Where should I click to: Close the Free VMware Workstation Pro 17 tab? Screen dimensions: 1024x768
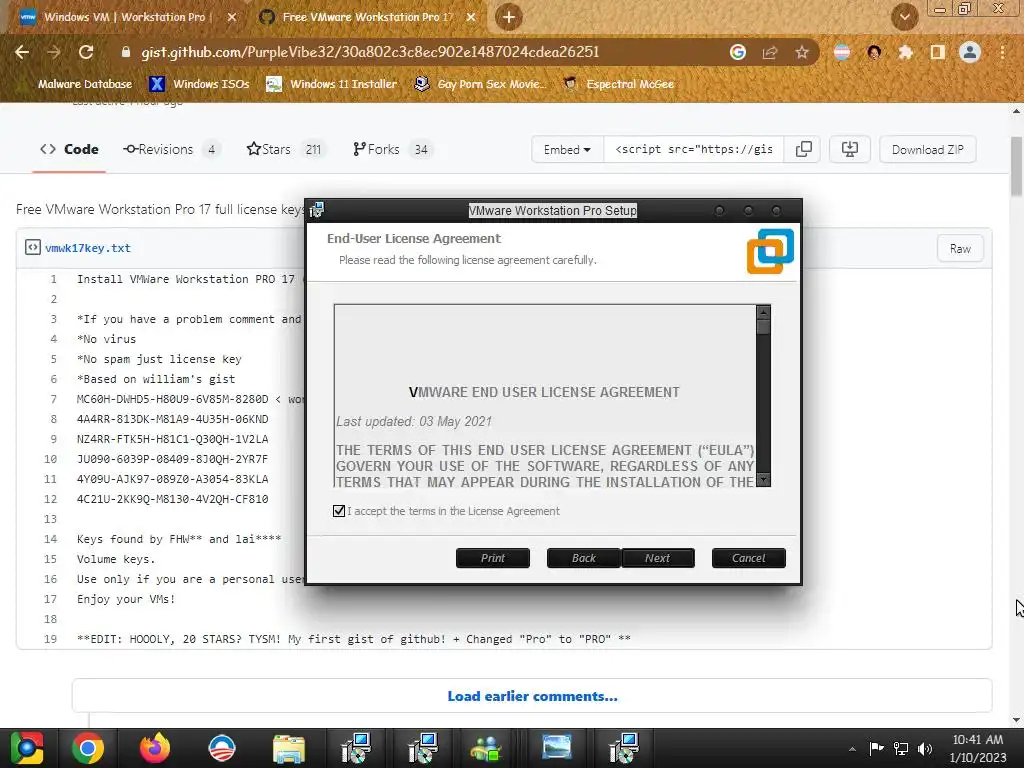point(471,17)
